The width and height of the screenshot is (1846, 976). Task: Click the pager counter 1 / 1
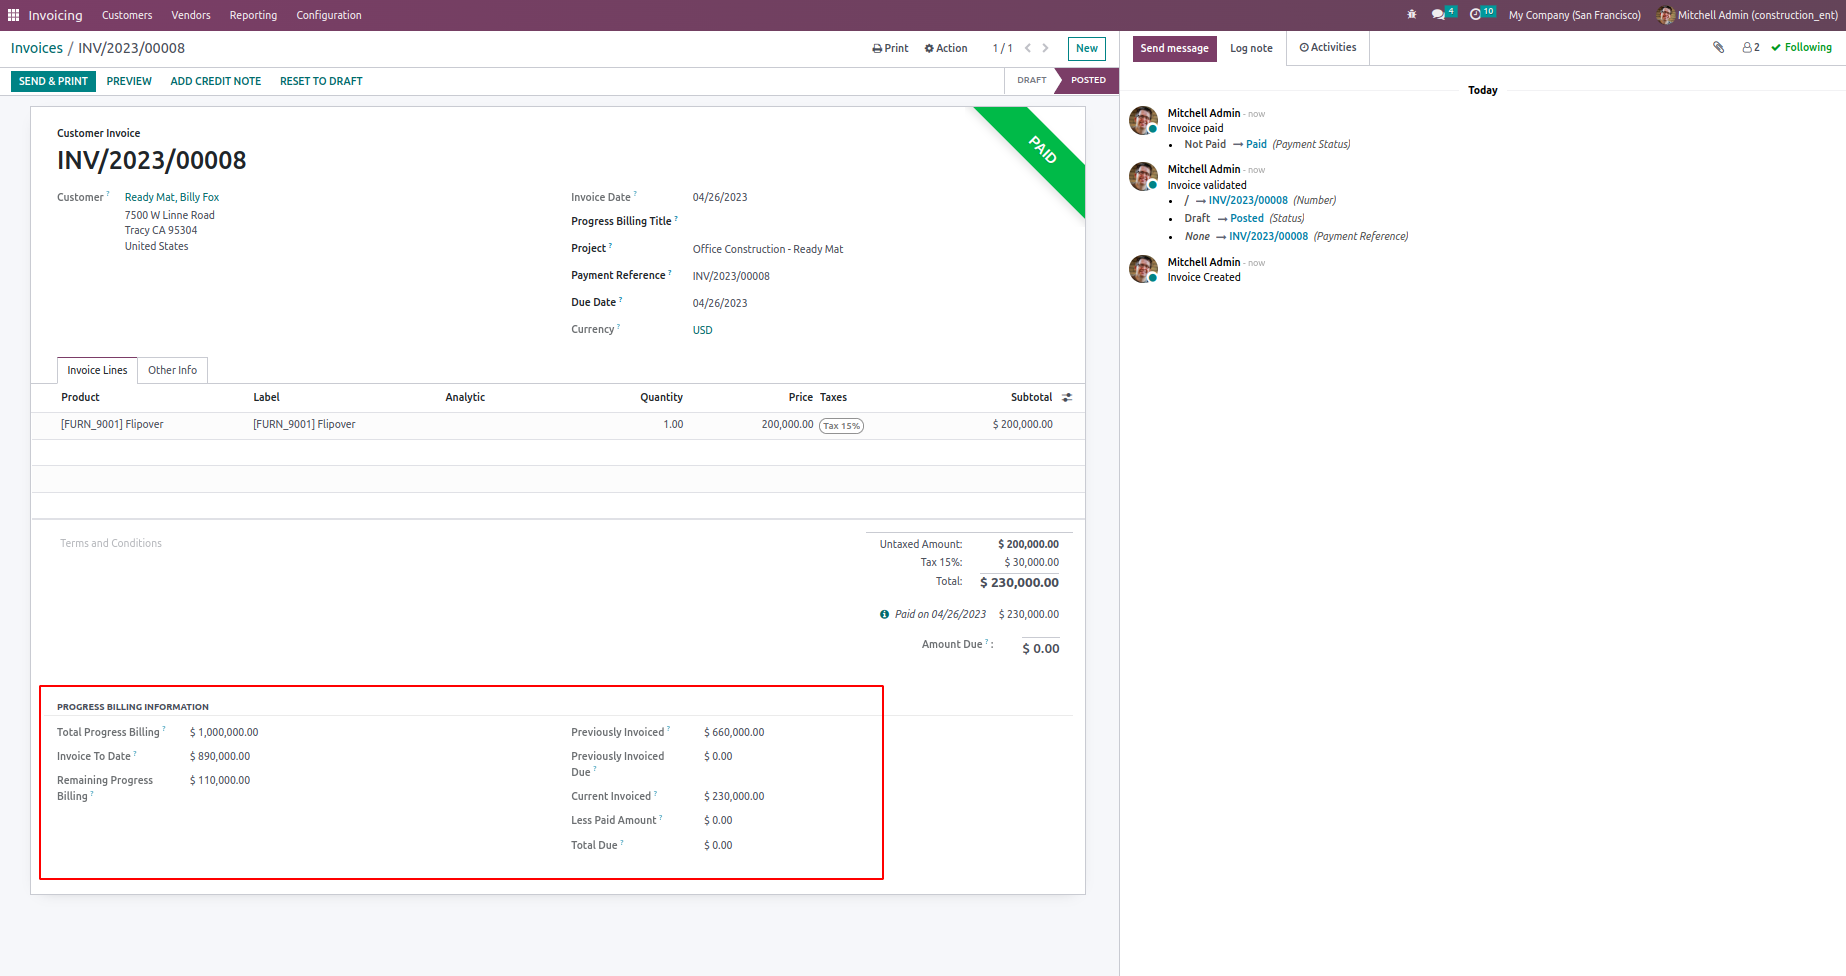click(1002, 48)
